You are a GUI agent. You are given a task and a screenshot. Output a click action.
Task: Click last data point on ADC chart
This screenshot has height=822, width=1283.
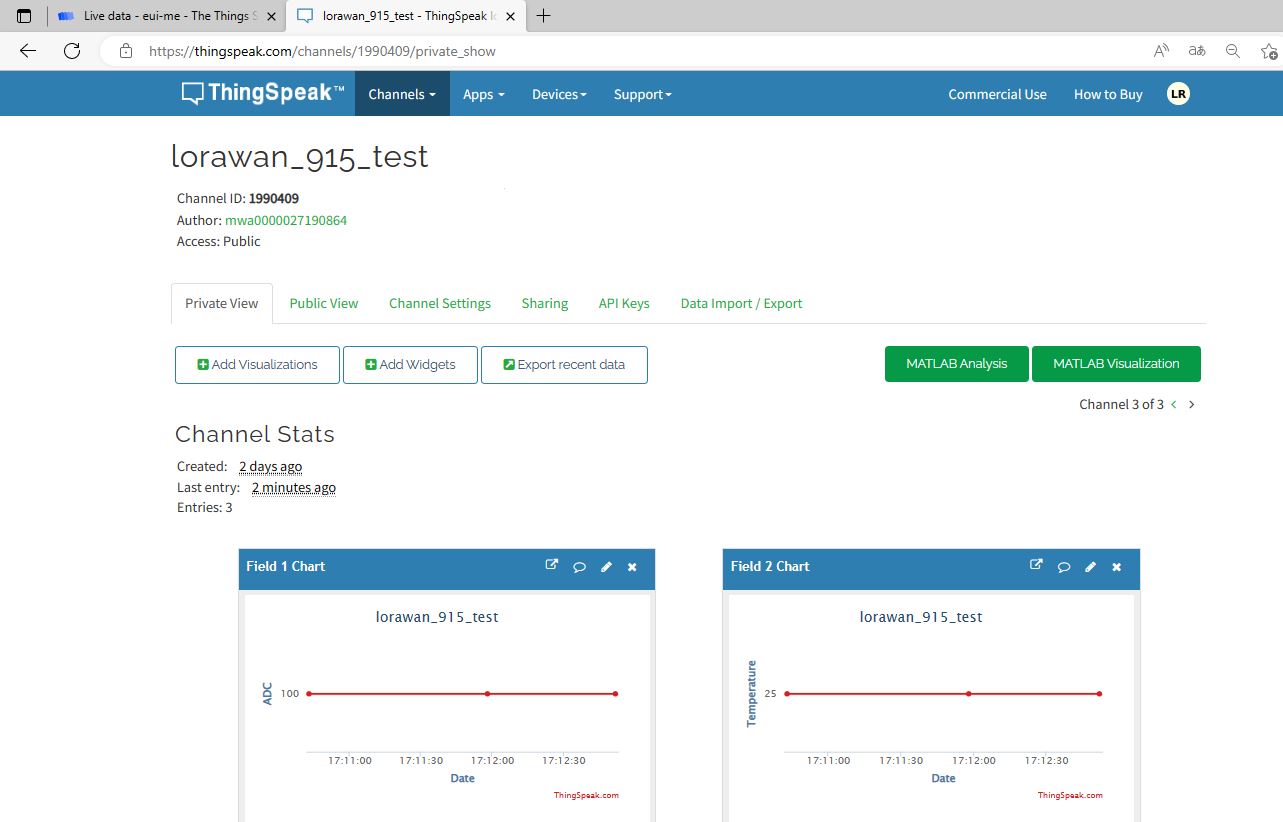pyautogui.click(x=615, y=693)
